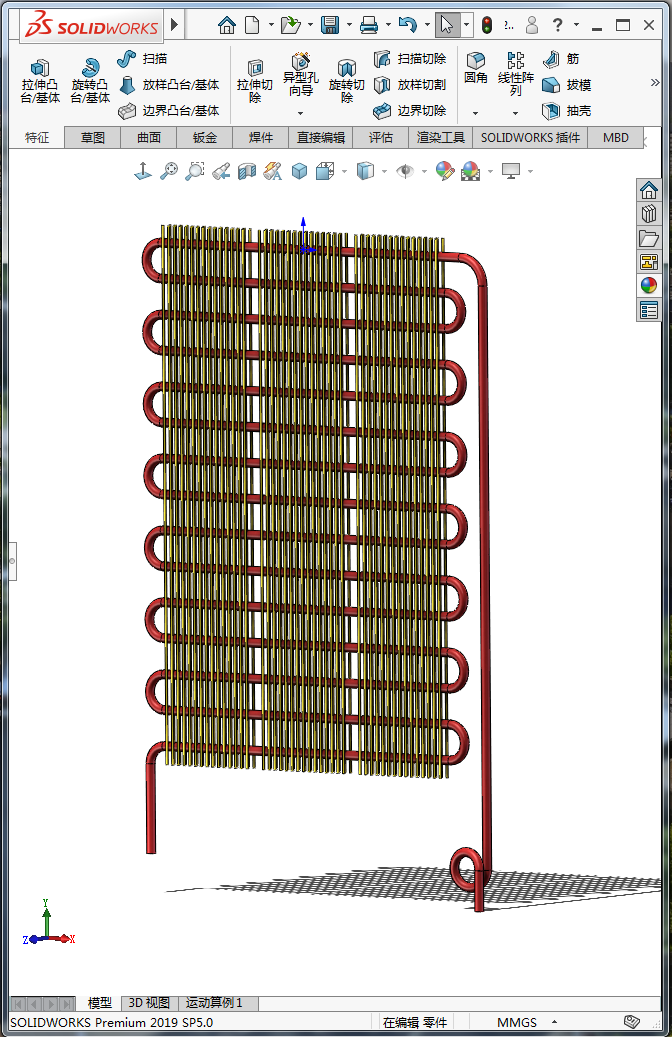Open Apply Scene dropdown arrow
Viewport: 672px width, 1037px height.
point(490,172)
